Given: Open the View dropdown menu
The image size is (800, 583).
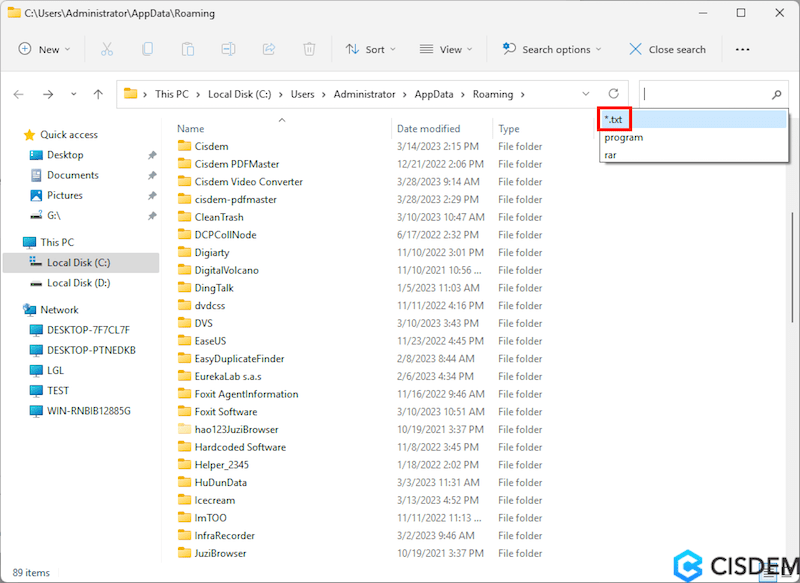Looking at the screenshot, I should [x=445, y=49].
